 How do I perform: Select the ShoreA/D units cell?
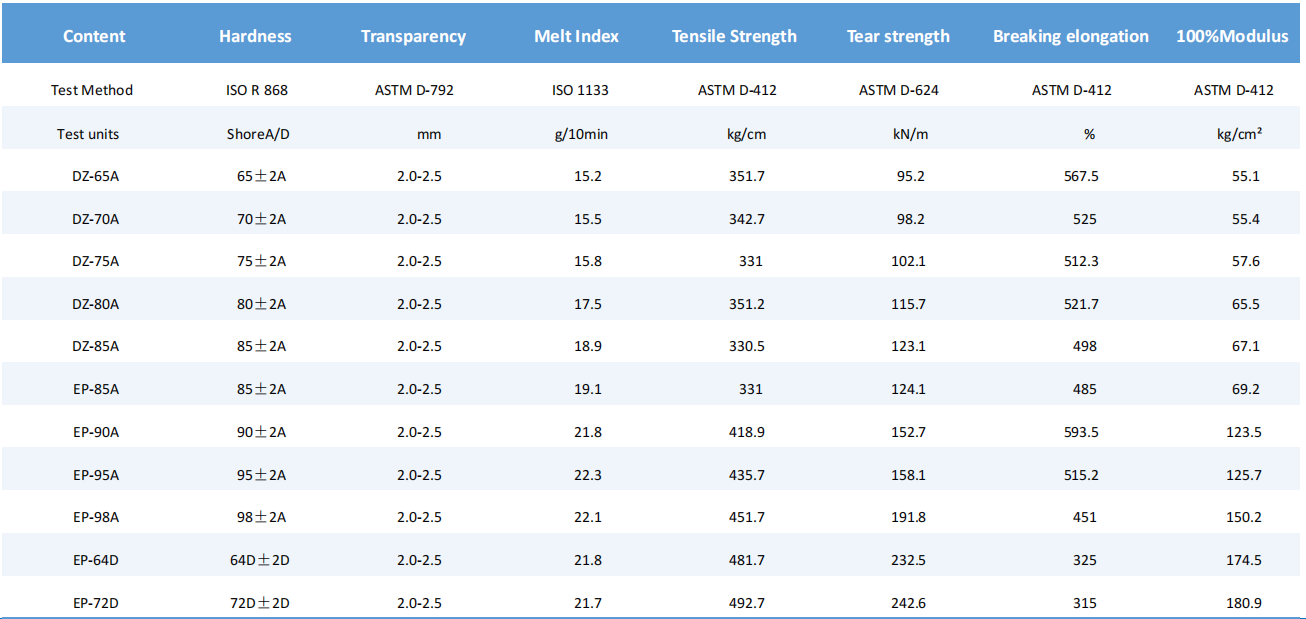tap(257, 133)
